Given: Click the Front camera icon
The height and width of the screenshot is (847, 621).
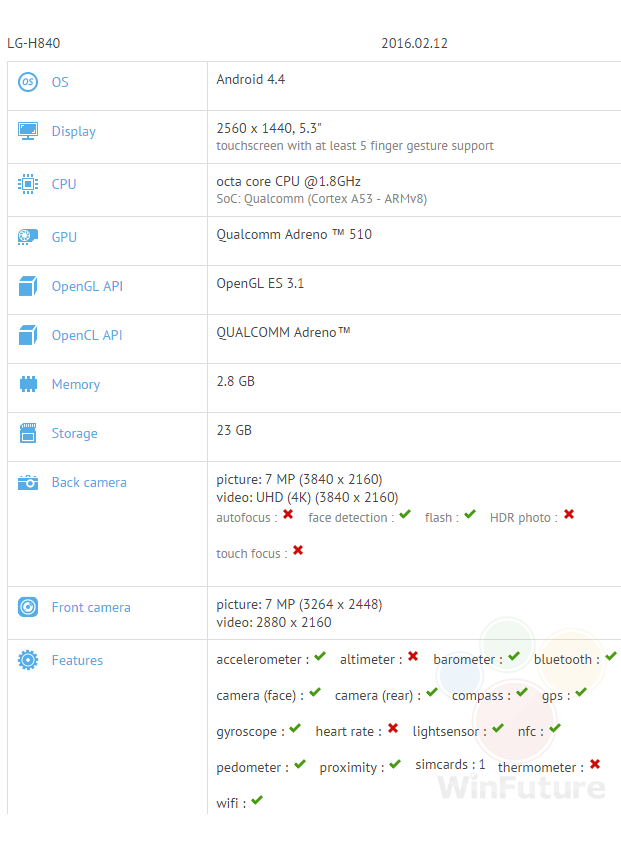Looking at the screenshot, I should point(28,607).
